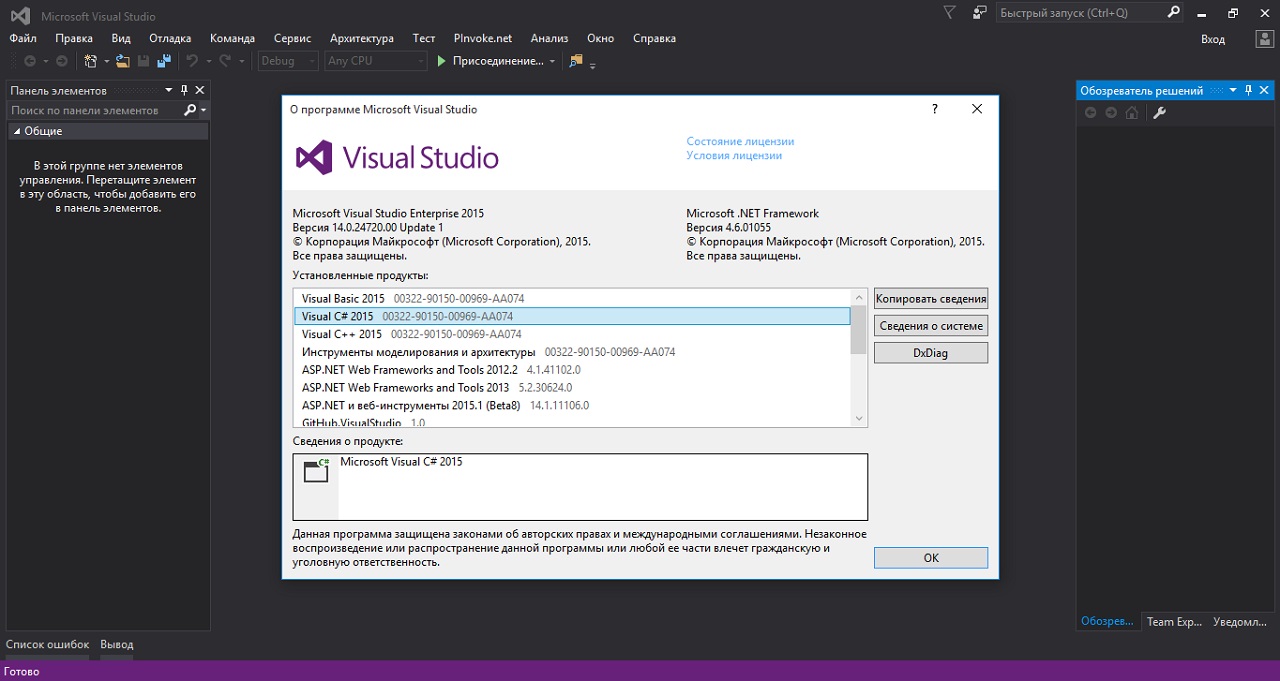The image size is (1280, 681).
Task: Click the Копировать сведения button
Action: tap(930, 299)
